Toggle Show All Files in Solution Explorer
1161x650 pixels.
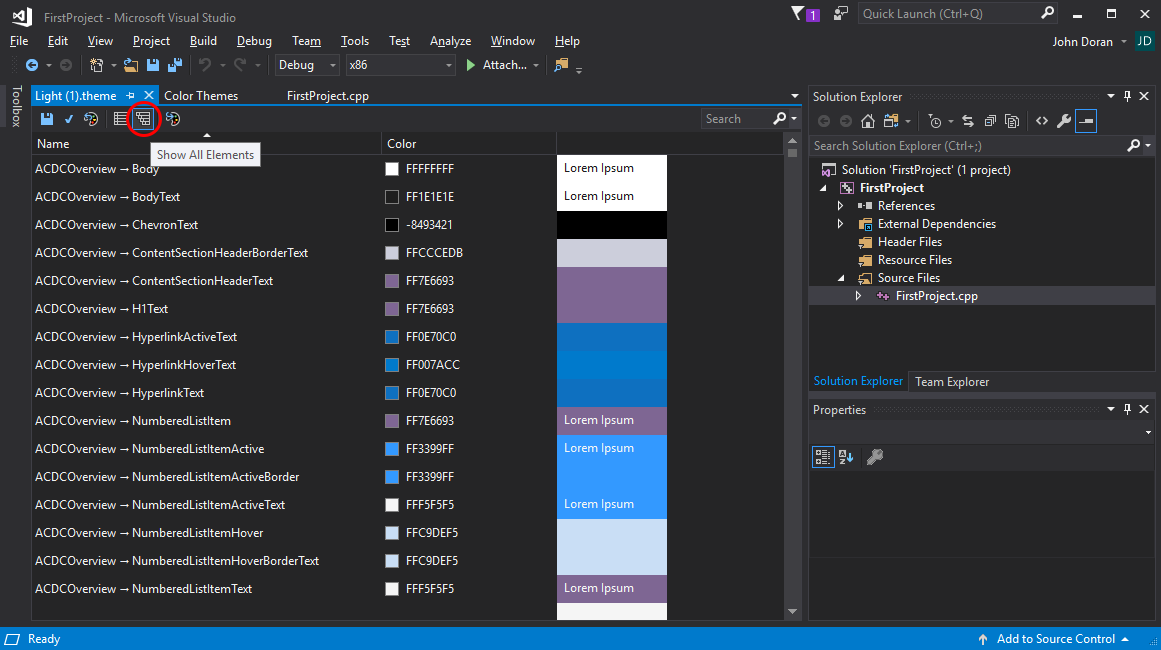[x=1012, y=121]
